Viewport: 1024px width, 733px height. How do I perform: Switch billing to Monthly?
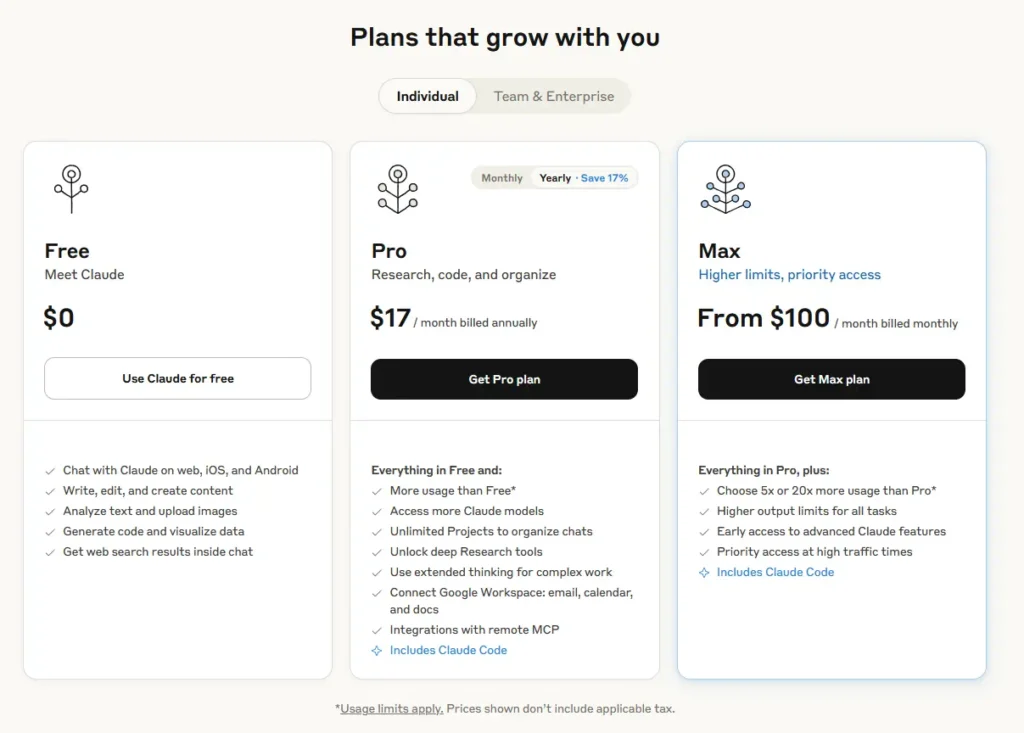502,178
